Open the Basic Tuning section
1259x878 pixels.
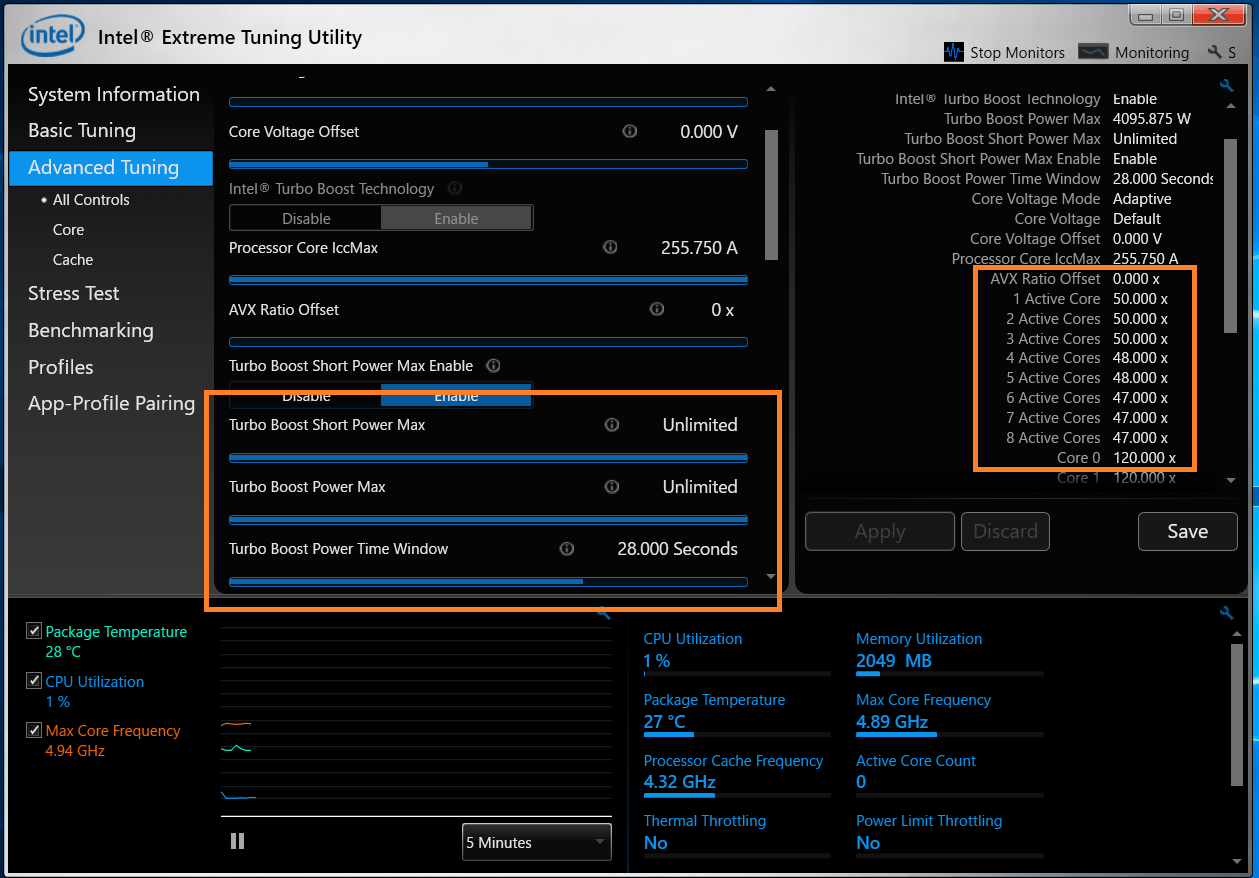pyautogui.click(x=82, y=130)
